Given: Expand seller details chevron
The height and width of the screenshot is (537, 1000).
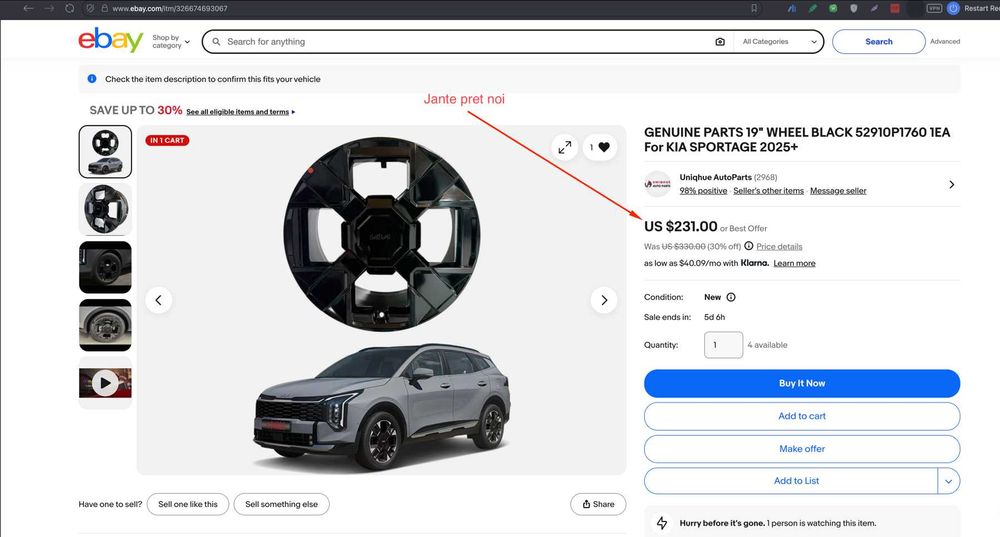Looking at the screenshot, I should point(952,184).
